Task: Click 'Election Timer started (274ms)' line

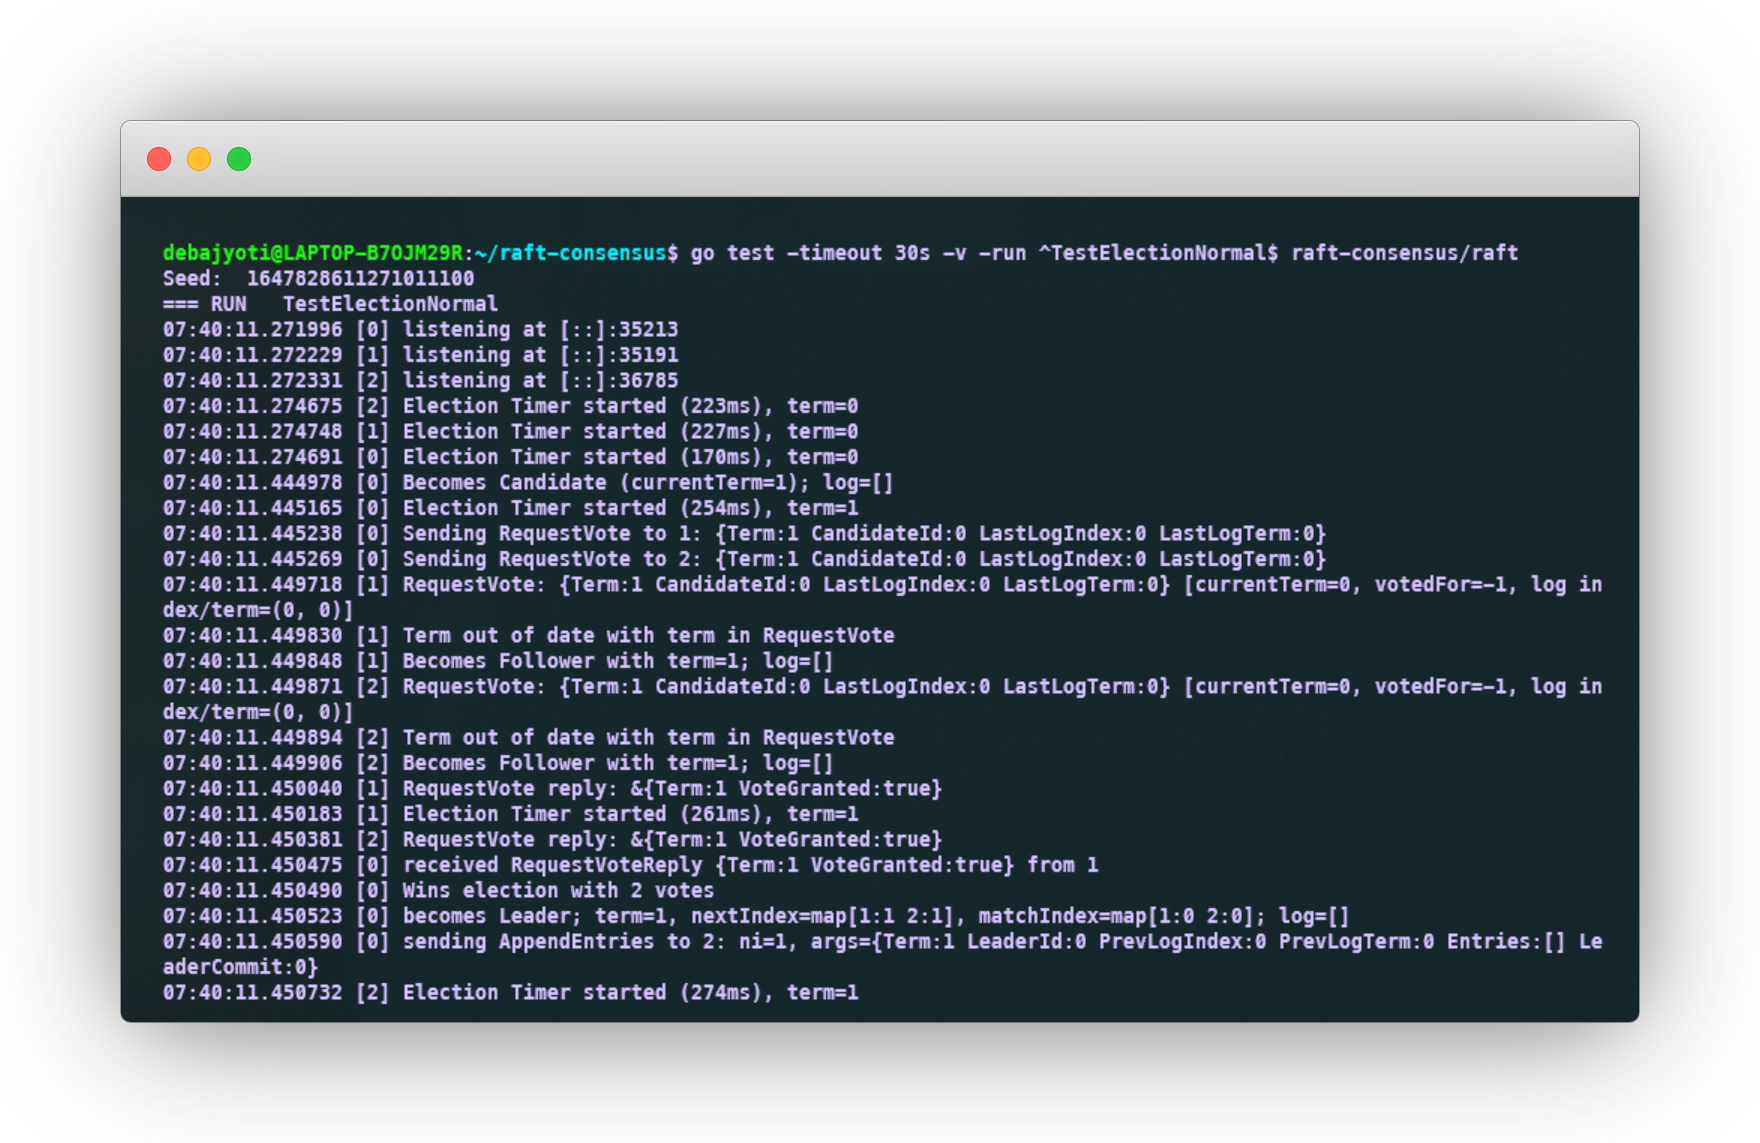Action: pyautogui.click(x=511, y=992)
